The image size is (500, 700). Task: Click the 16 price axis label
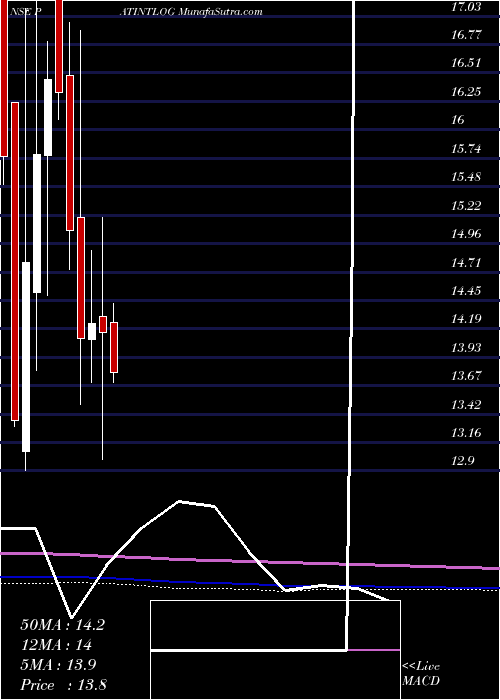coord(458,120)
